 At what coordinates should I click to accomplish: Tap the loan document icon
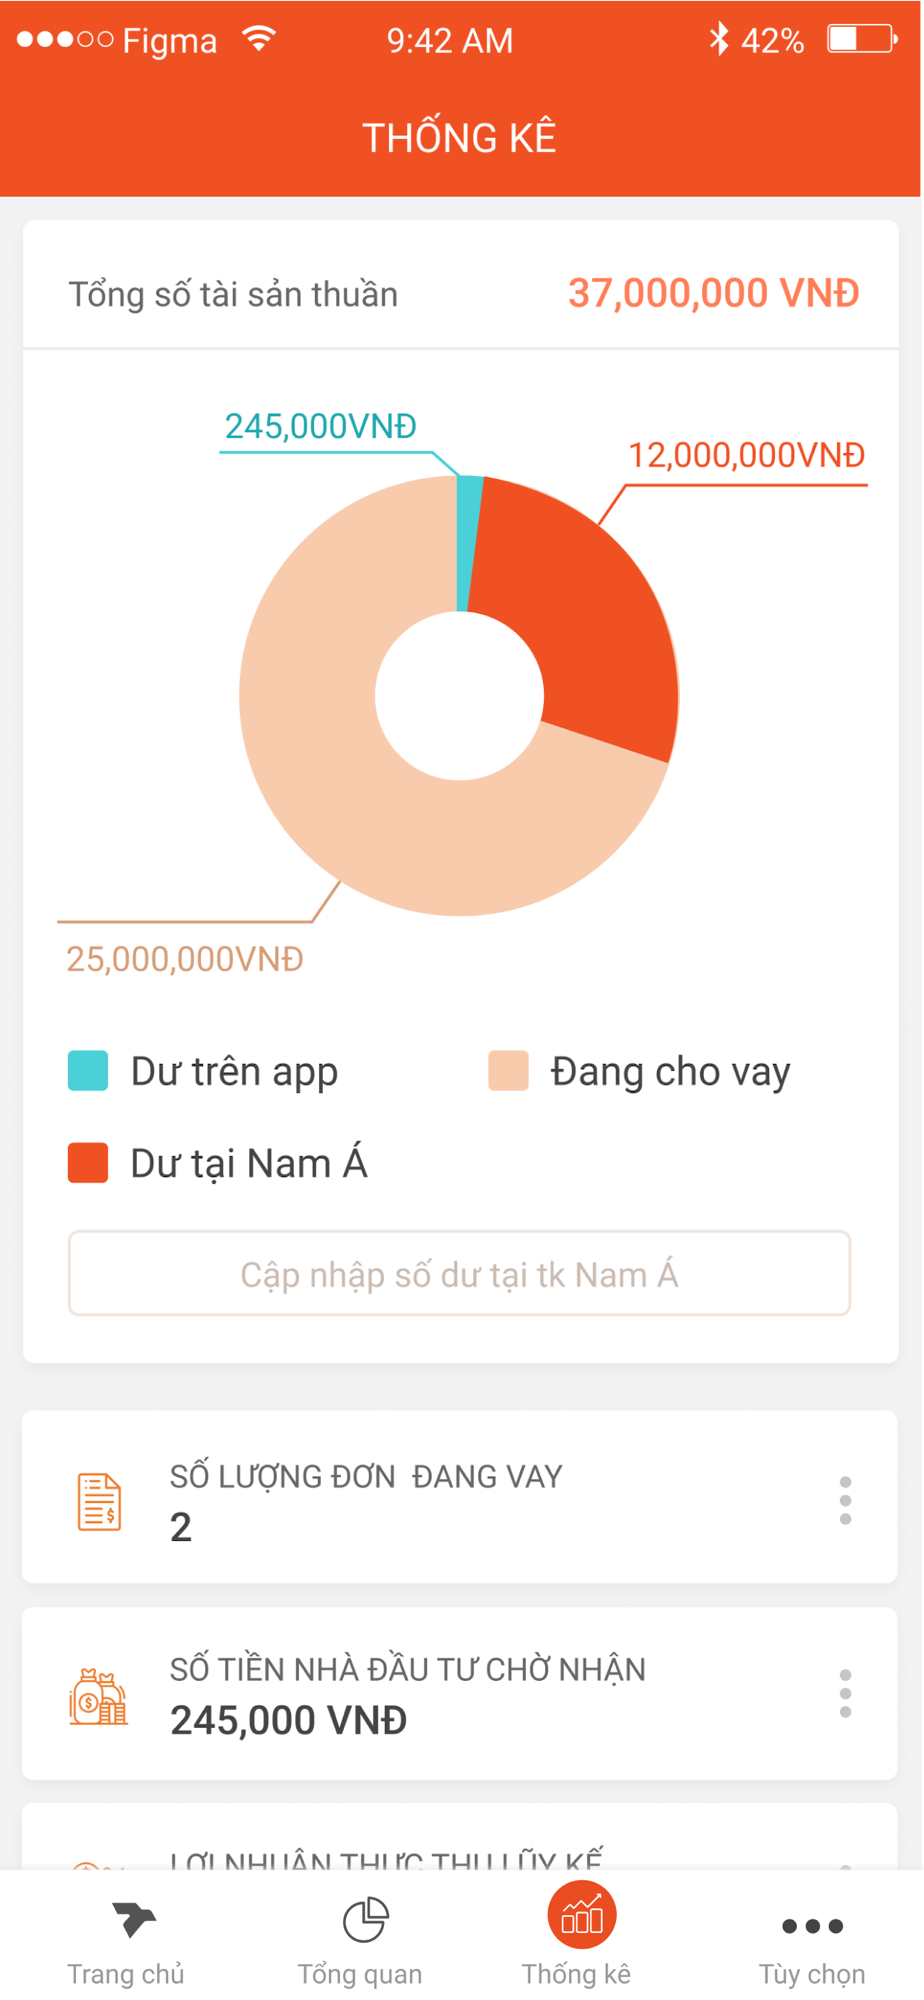(99, 1501)
